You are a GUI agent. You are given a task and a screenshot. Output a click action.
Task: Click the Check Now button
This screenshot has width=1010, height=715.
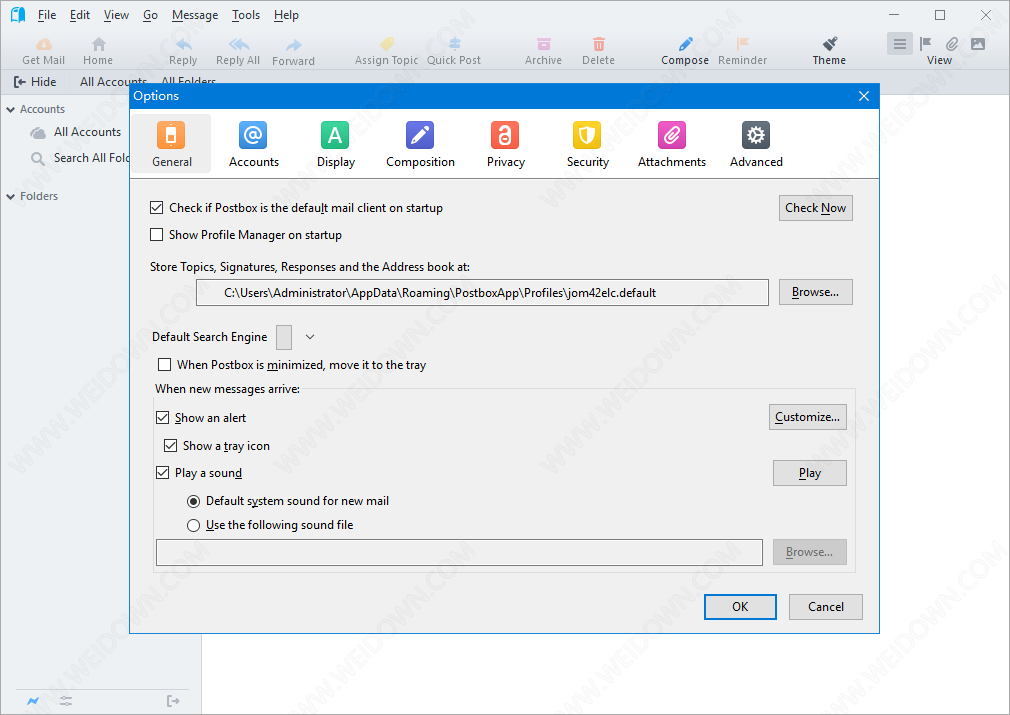click(x=815, y=208)
